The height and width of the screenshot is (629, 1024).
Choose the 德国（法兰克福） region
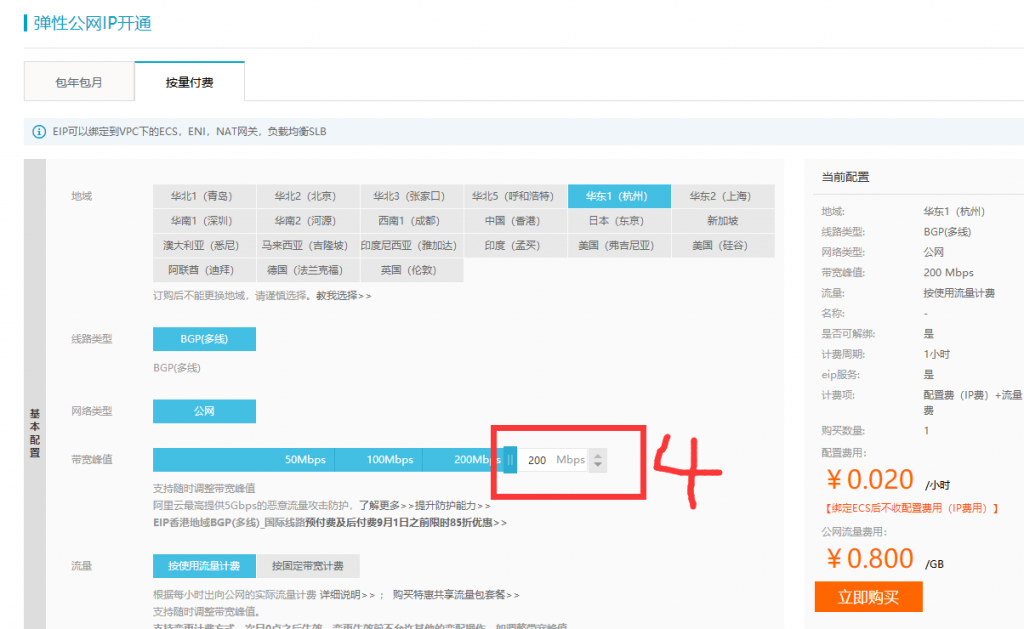[308, 270]
